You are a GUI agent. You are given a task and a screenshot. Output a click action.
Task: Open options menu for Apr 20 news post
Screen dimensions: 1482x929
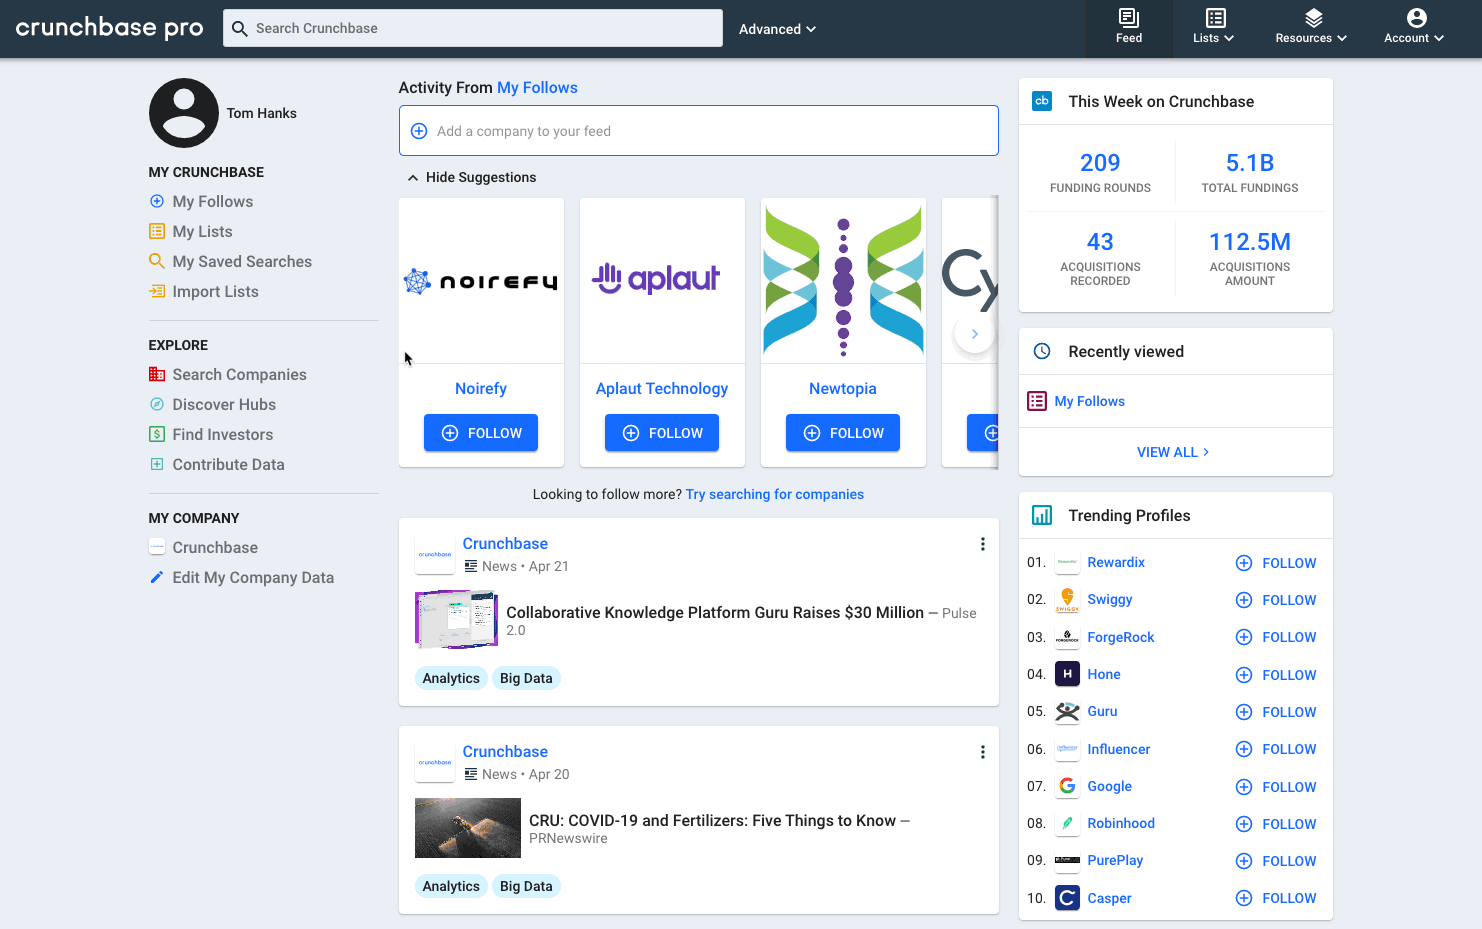982,752
